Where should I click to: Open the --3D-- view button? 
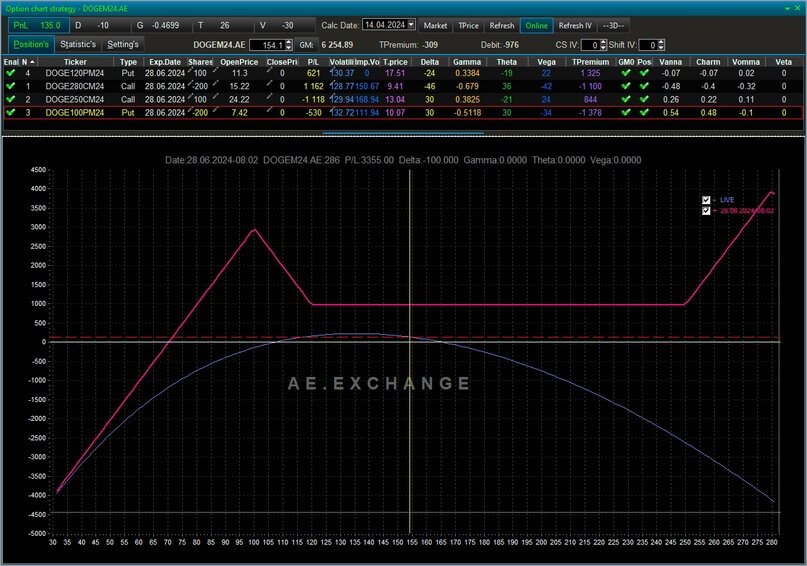(613, 25)
